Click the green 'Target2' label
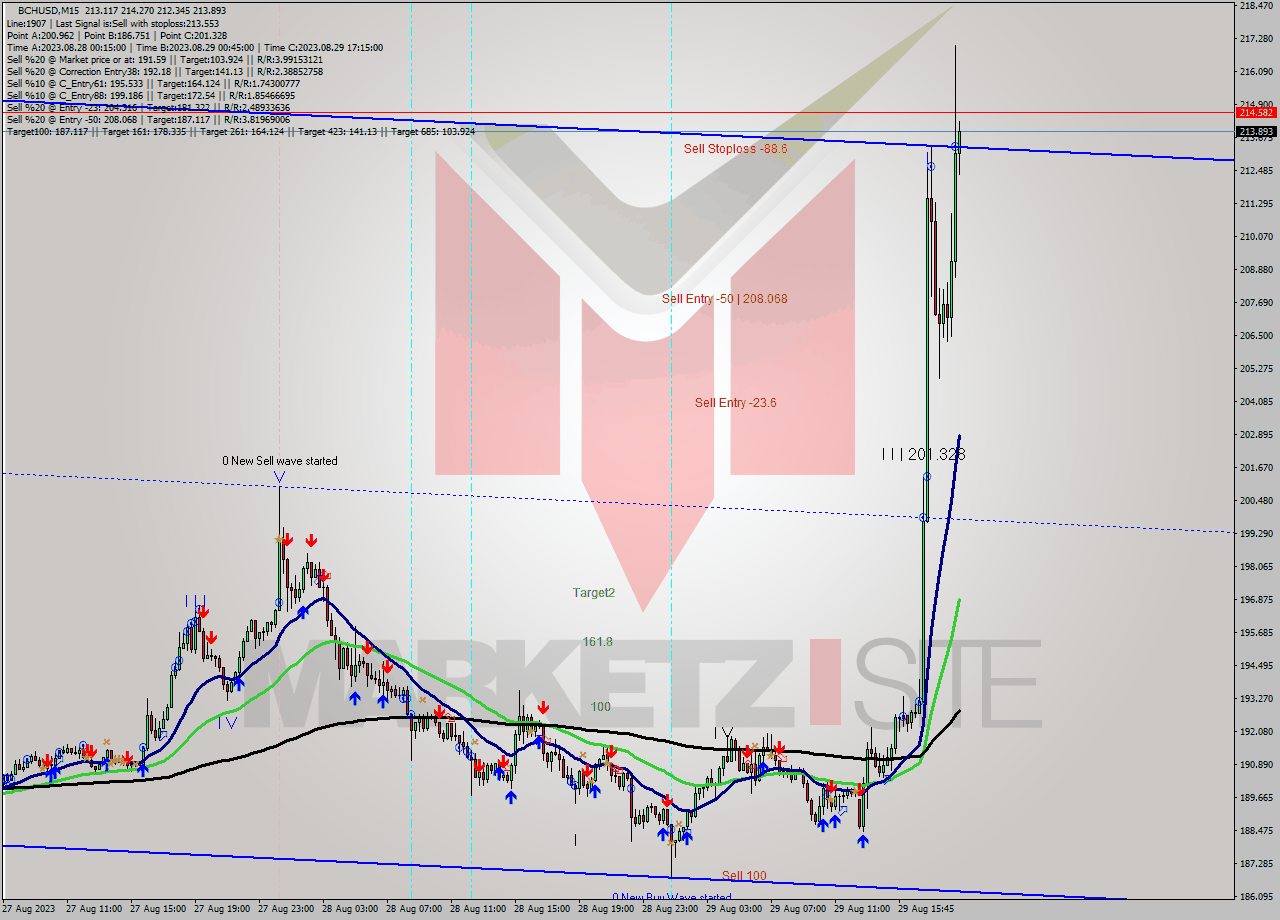The height and width of the screenshot is (920, 1280). [x=593, y=593]
